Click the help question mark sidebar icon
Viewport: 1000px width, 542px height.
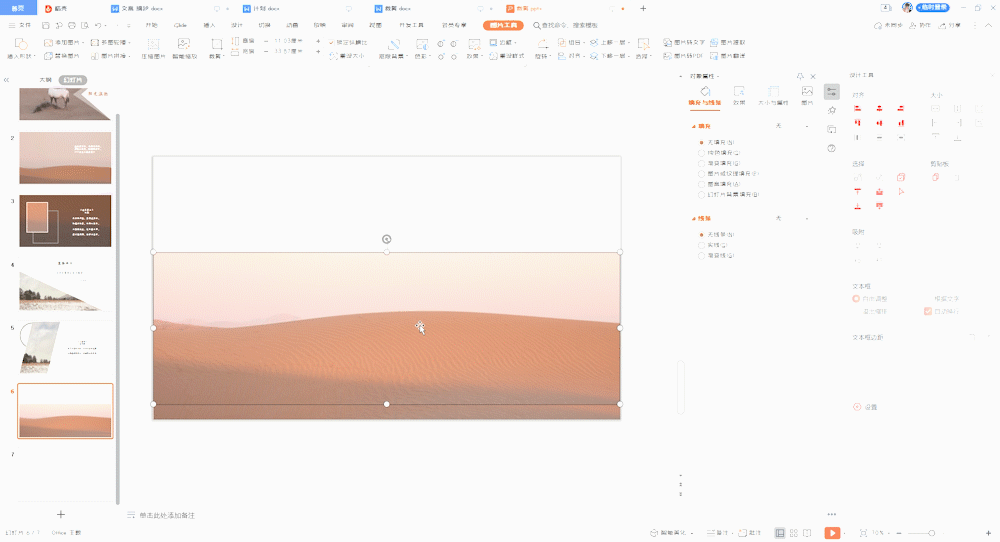click(831, 148)
